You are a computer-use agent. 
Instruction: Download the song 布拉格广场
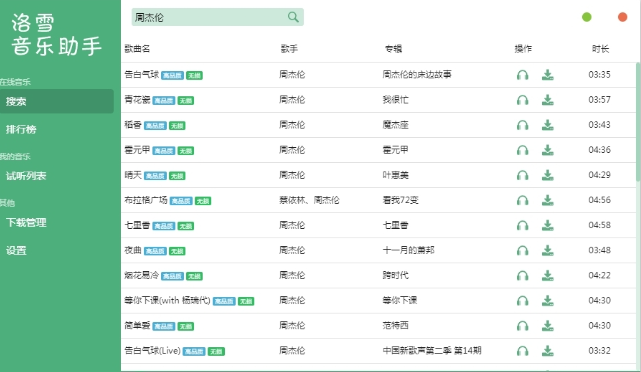548,200
